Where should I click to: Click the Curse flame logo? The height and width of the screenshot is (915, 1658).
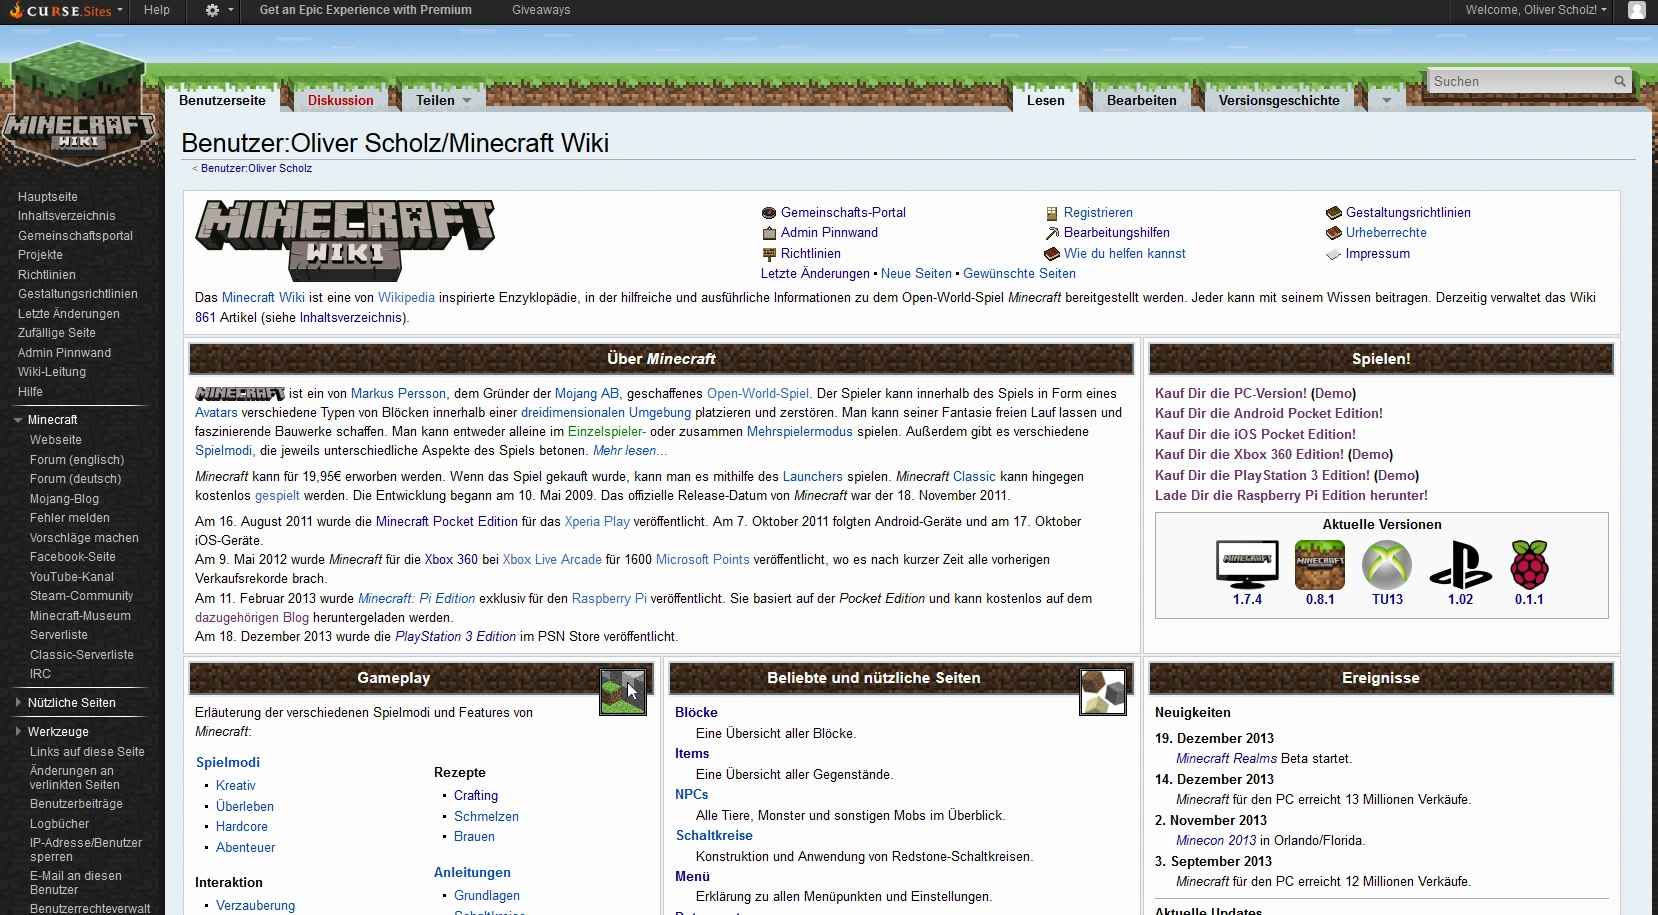(15, 10)
